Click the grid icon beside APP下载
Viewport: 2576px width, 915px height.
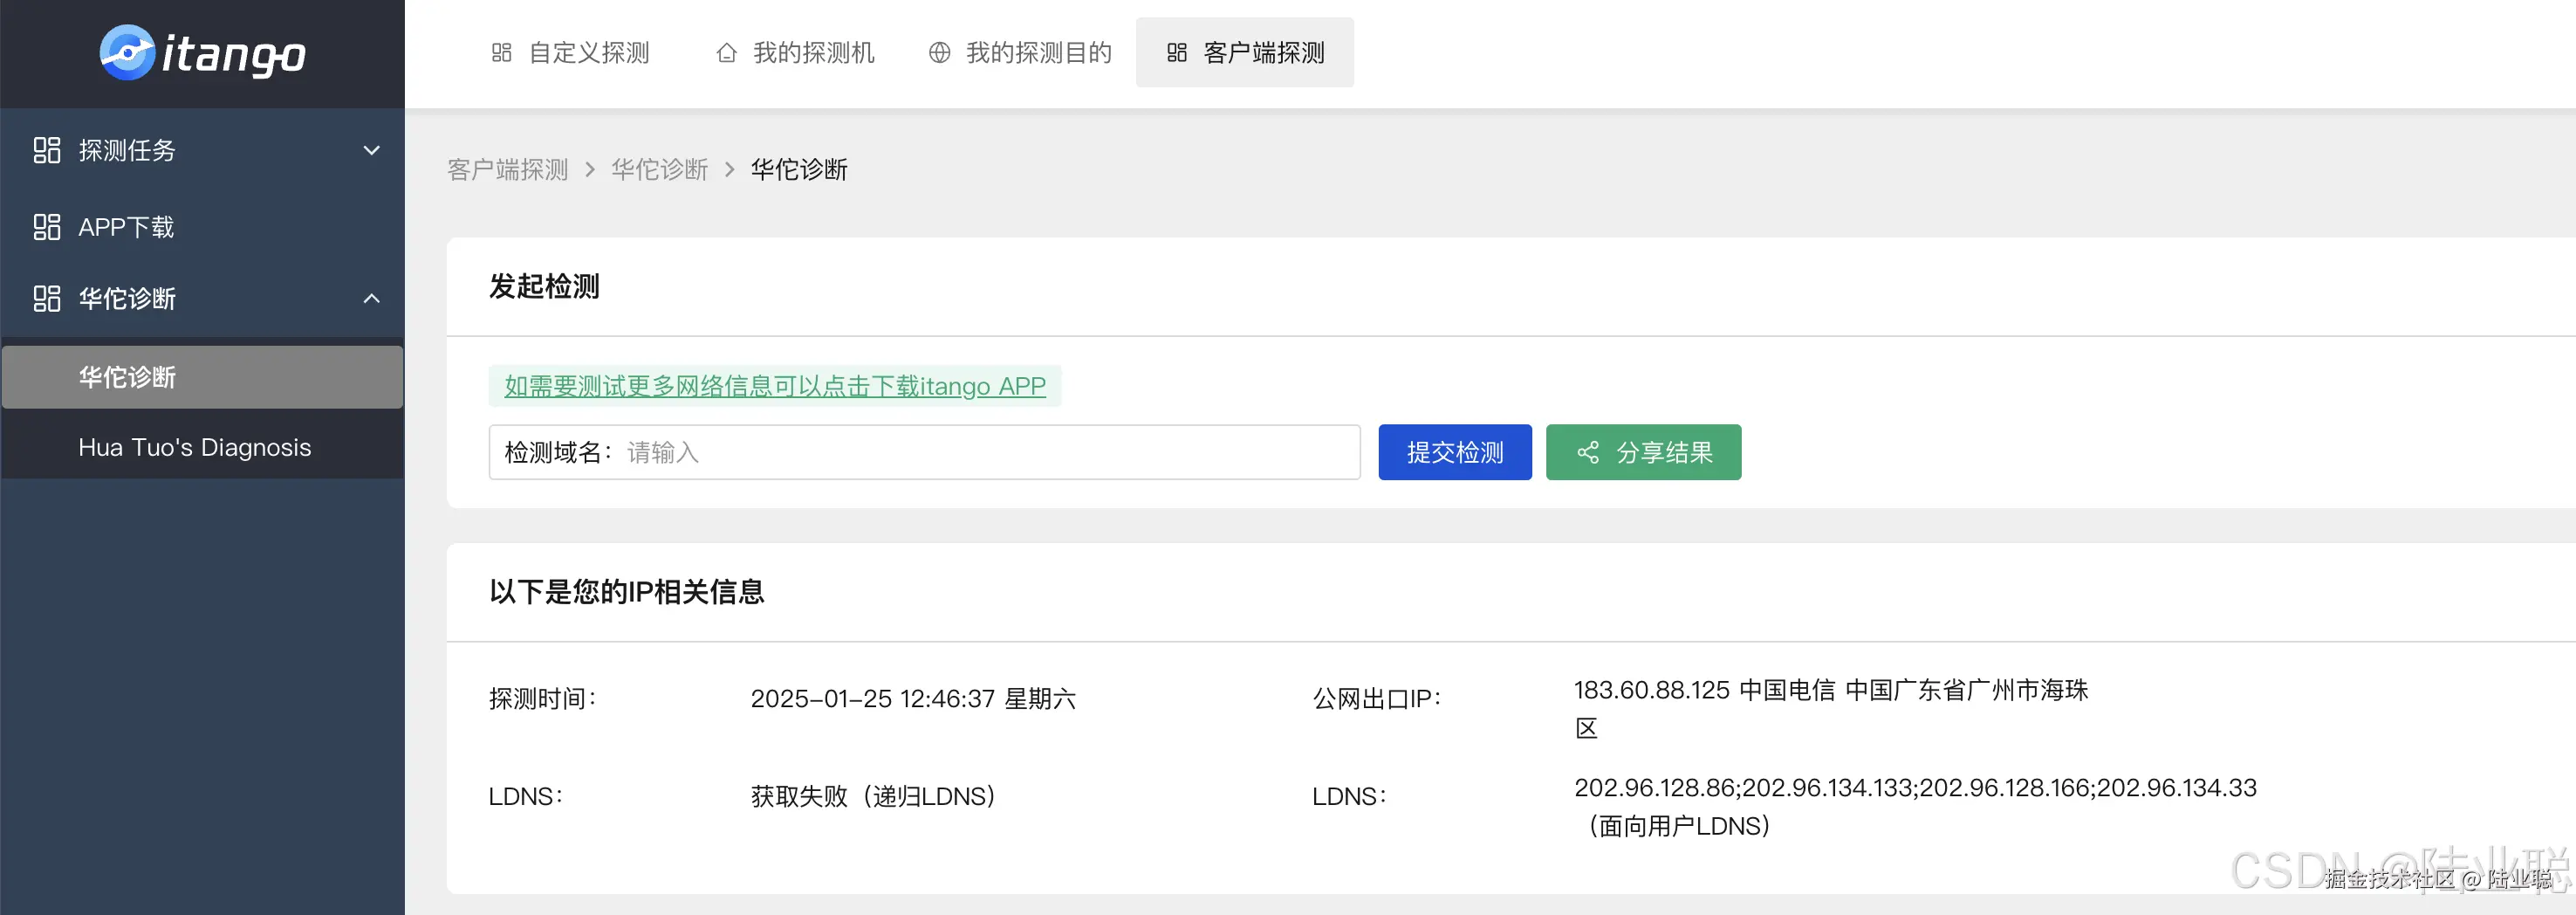[x=47, y=227]
